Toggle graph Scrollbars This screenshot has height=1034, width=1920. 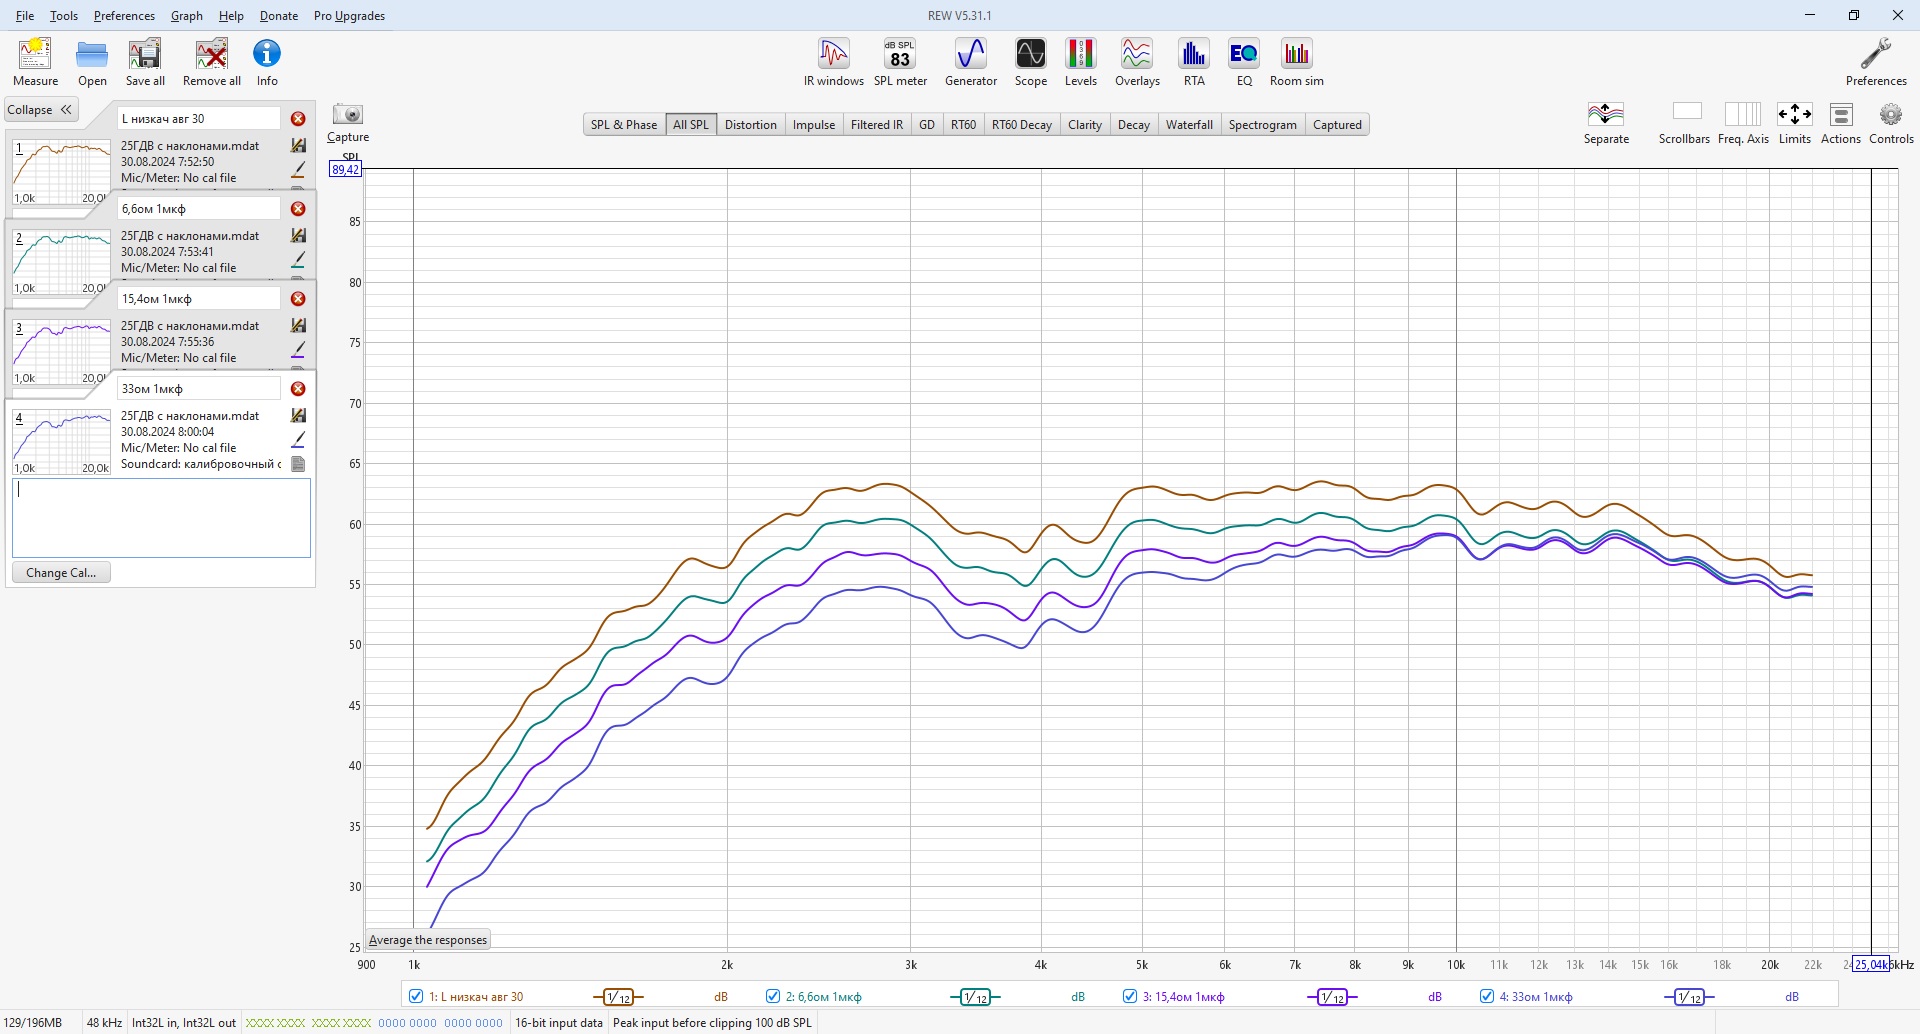(1685, 123)
